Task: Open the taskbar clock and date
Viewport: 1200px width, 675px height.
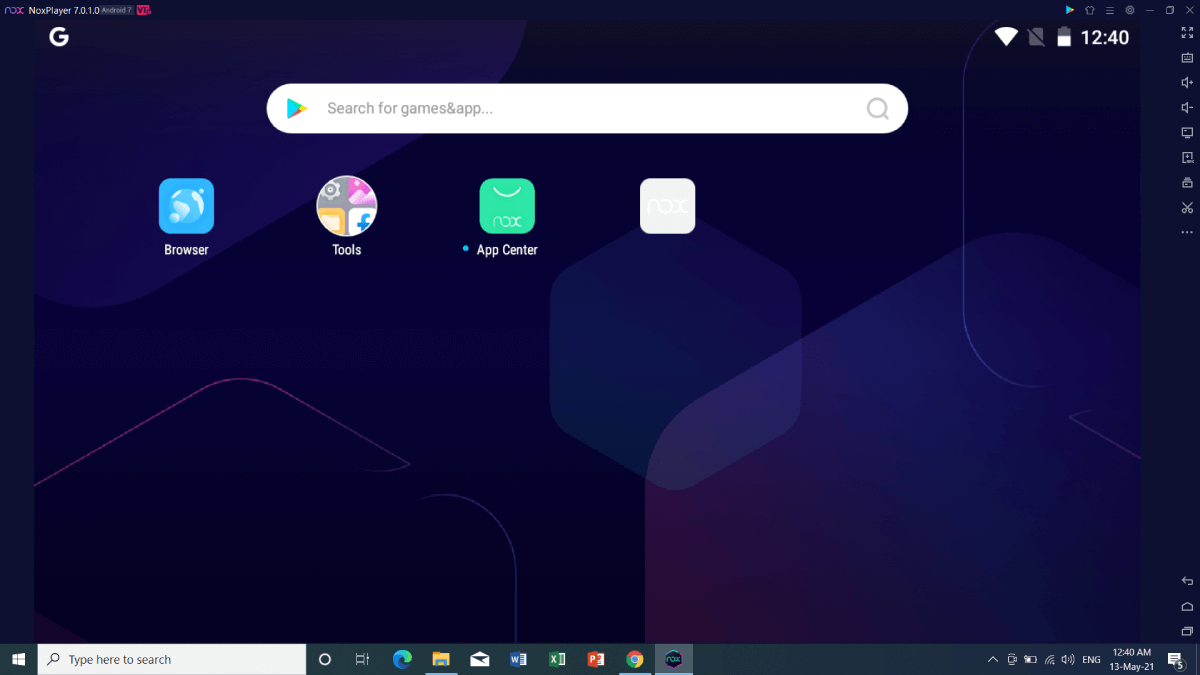Action: 1133,659
